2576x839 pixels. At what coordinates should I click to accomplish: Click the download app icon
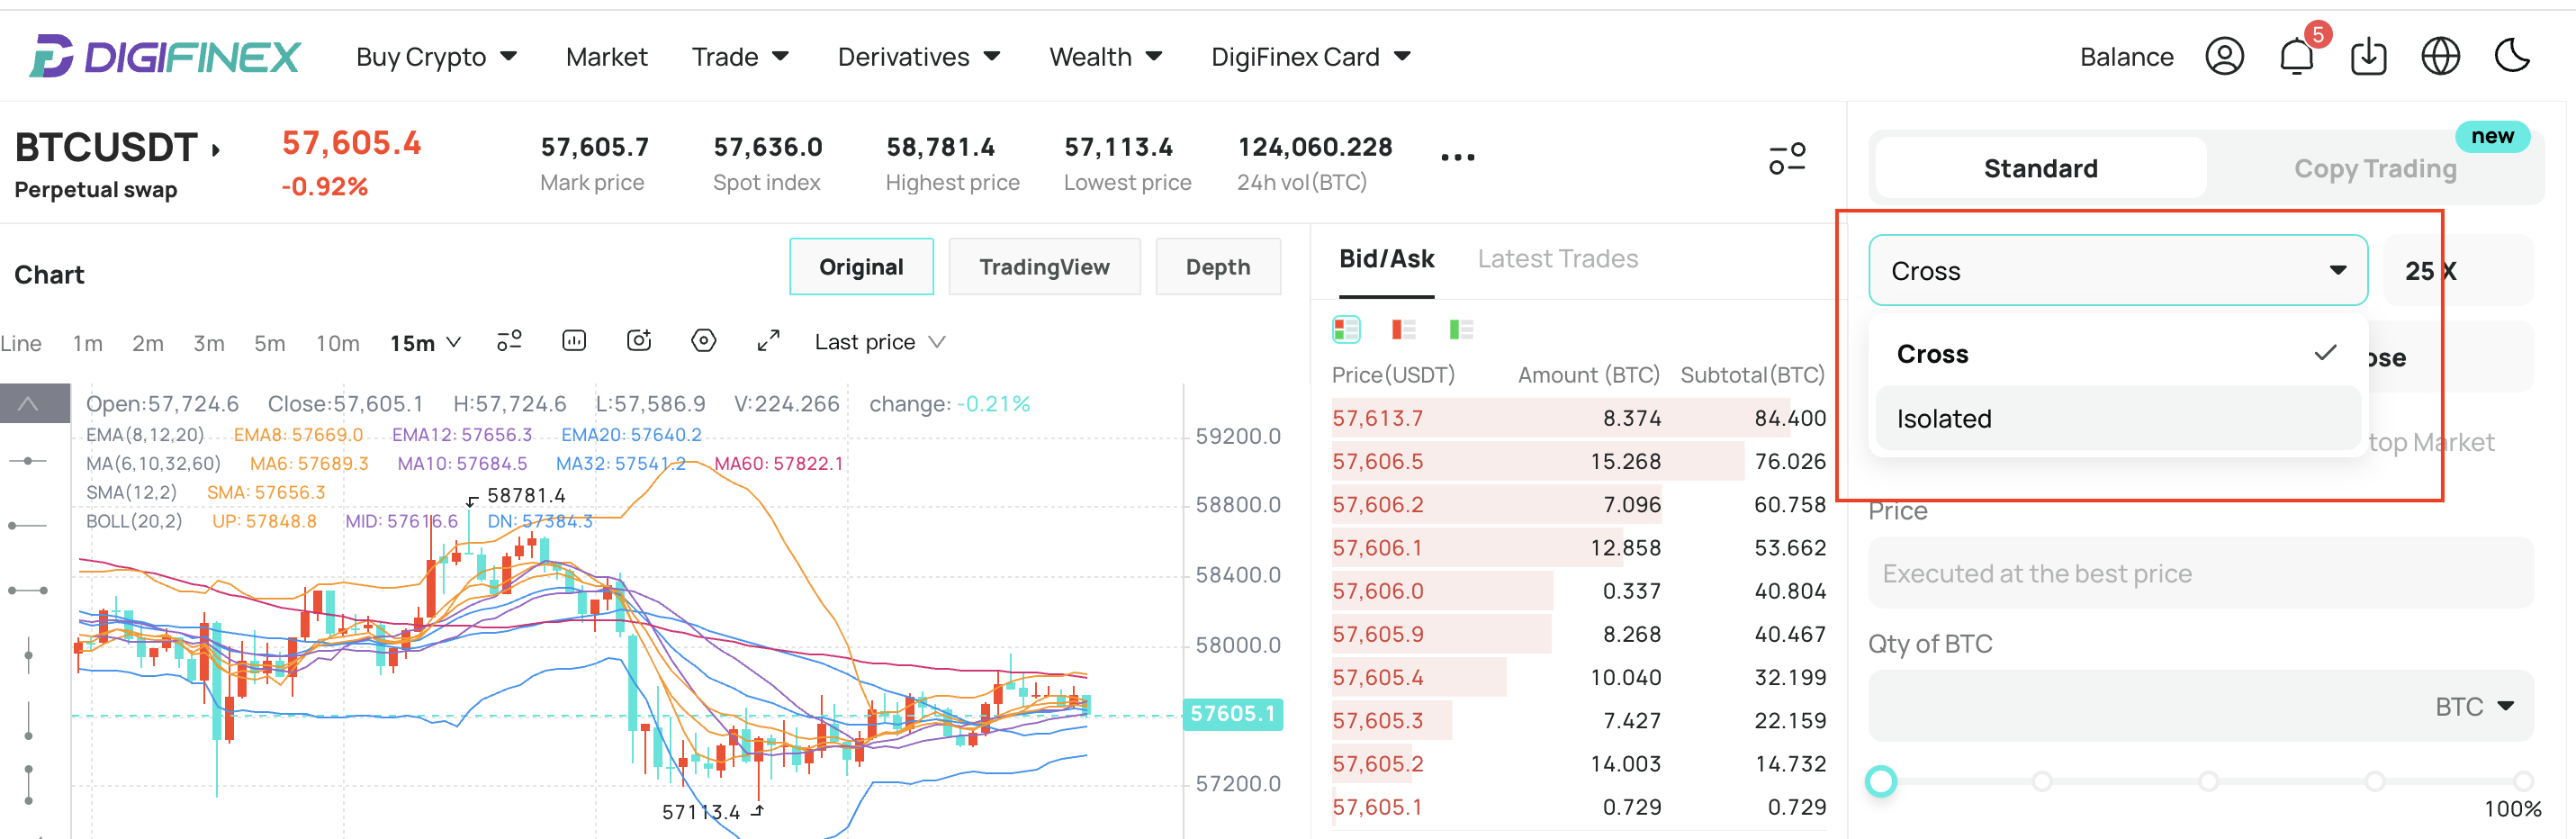click(2368, 56)
